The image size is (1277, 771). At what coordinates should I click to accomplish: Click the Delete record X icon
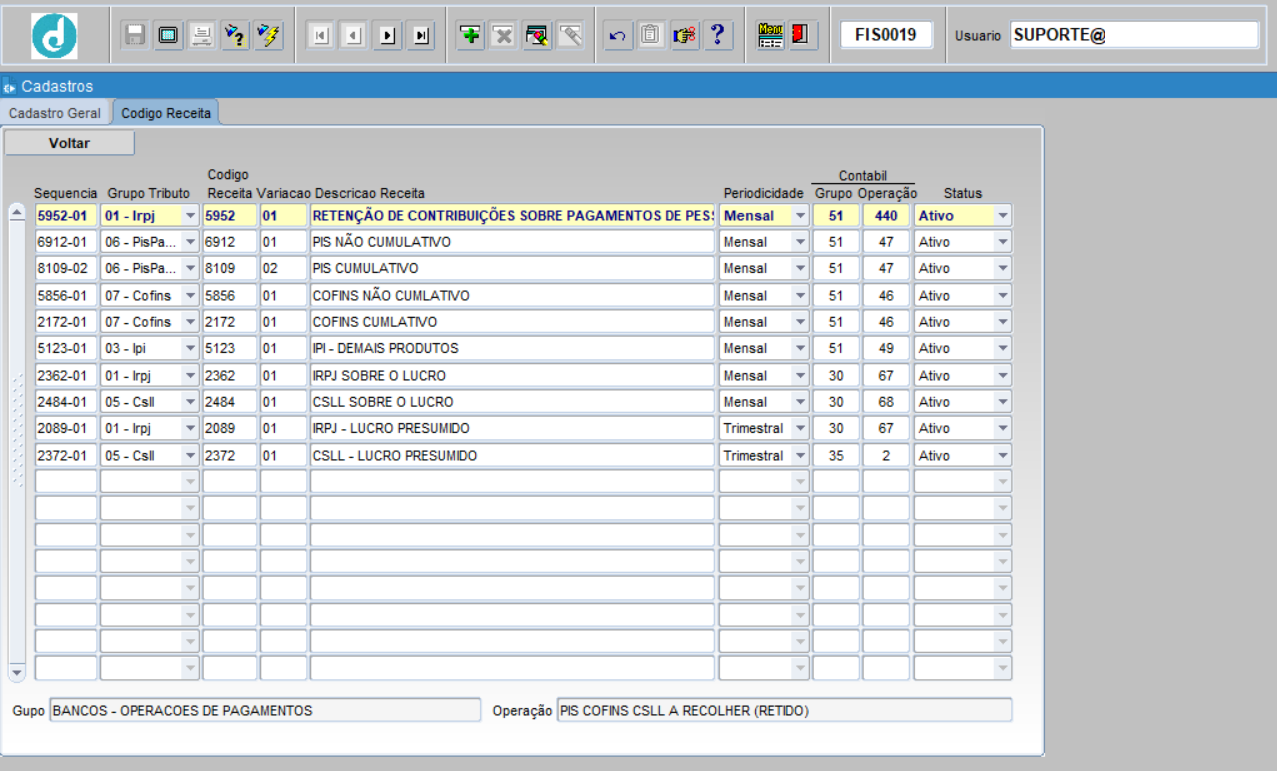click(x=503, y=36)
